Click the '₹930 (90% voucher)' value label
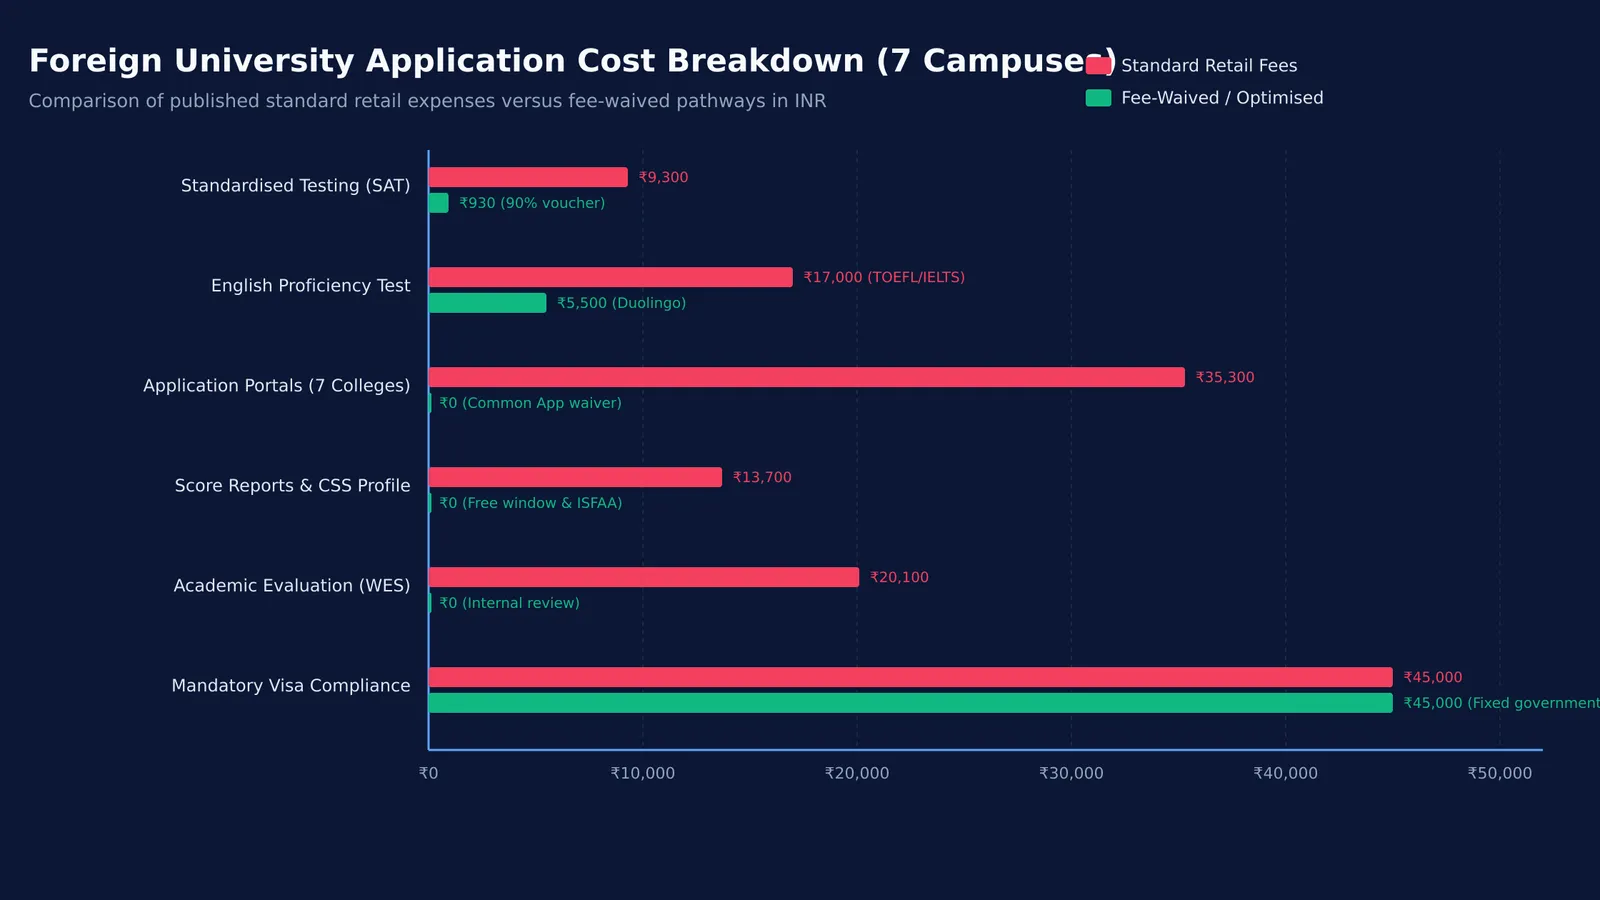 tap(532, 203)
